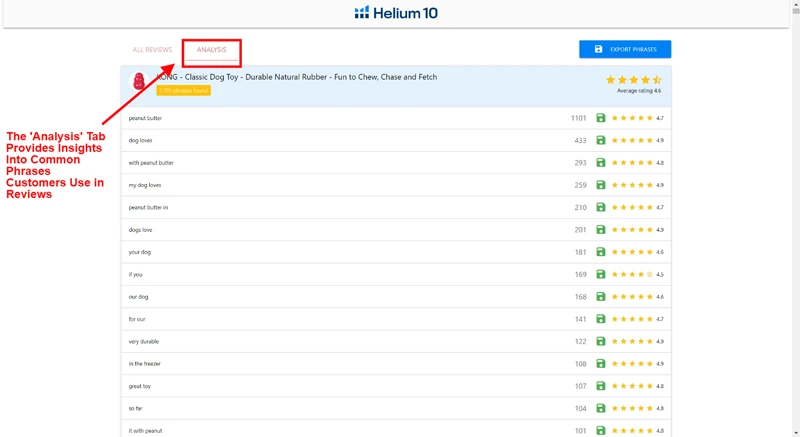This screenshot has width=800, height=437.
Task: Save the 'so far' phrase icon
Action: click(601, 408)
